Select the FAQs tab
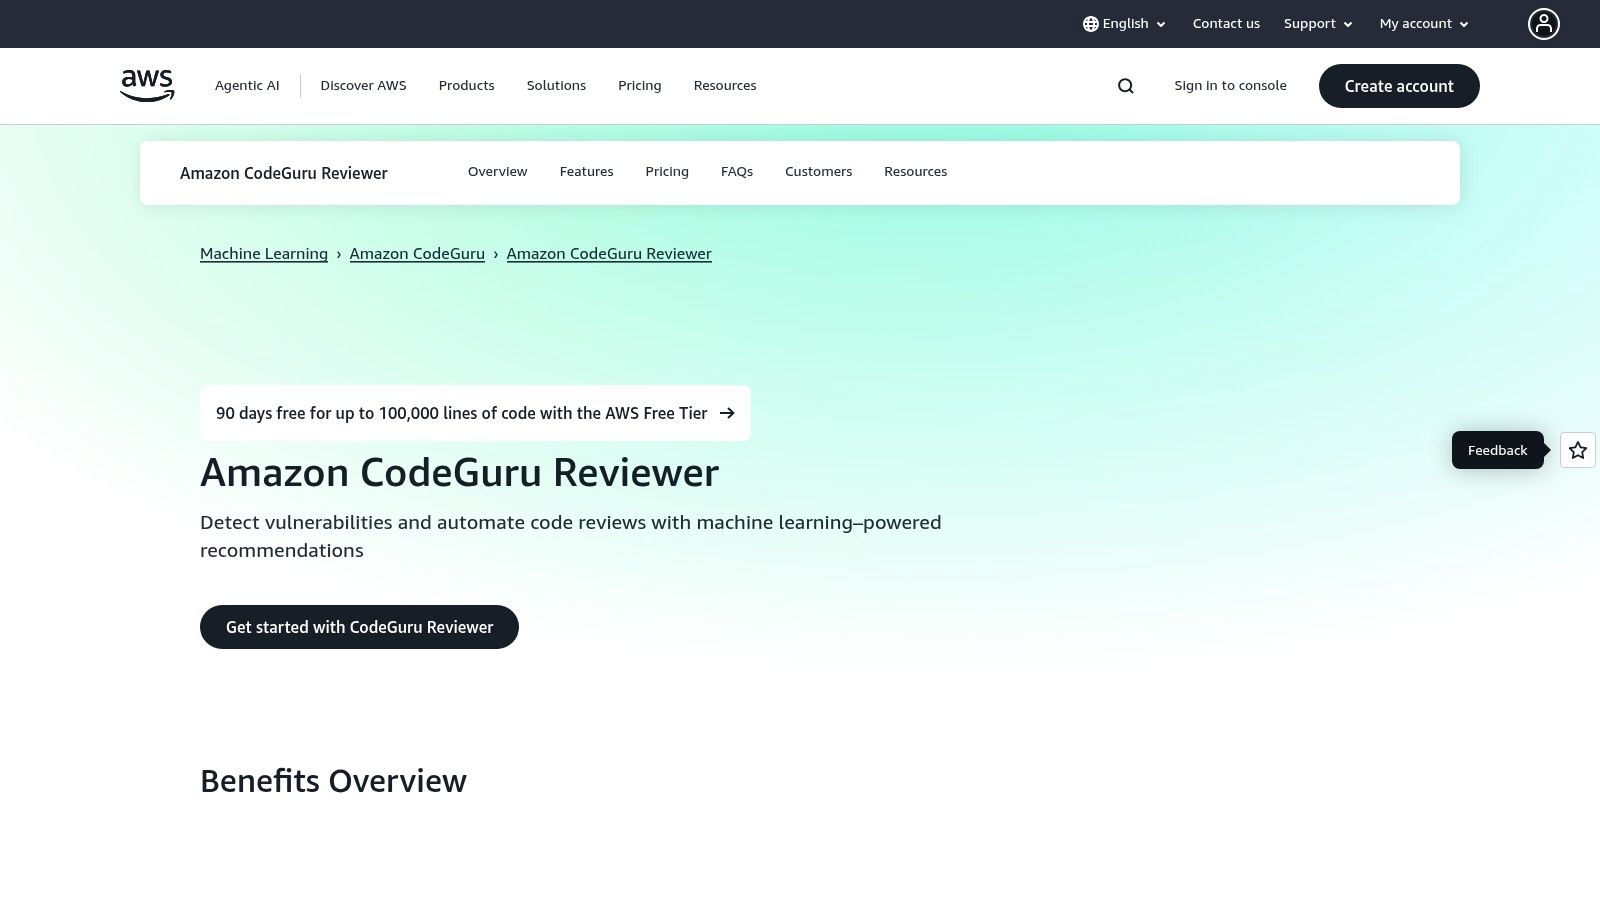The height and width of the screenshot is (900, 1600). pyautogui.click(x=737, y=171)
